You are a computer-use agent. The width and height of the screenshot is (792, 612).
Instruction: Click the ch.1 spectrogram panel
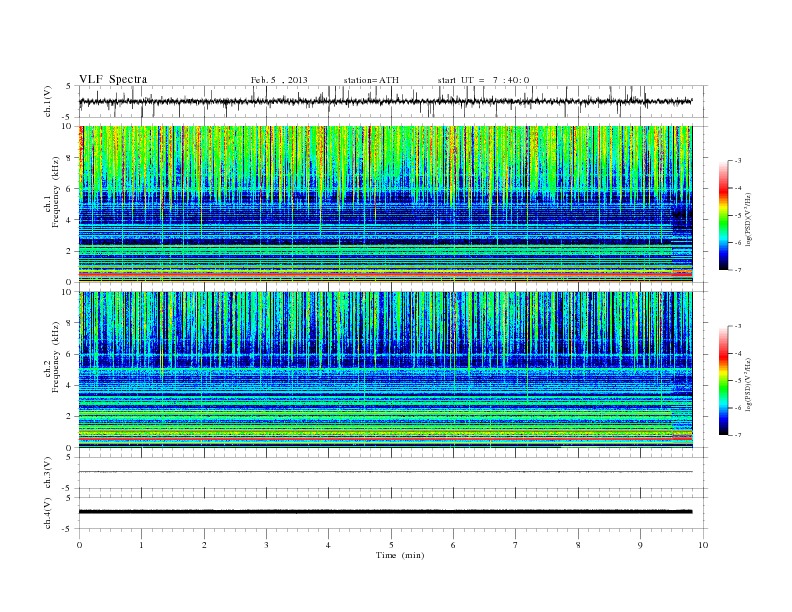click(386, 204)
